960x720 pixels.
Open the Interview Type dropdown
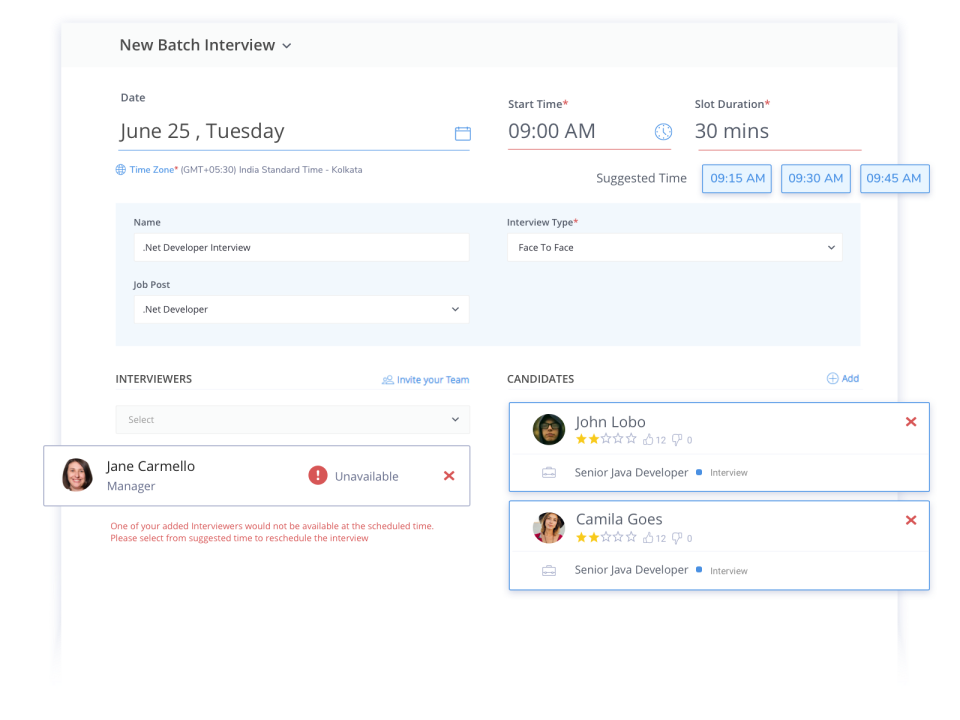click(674, 247)
